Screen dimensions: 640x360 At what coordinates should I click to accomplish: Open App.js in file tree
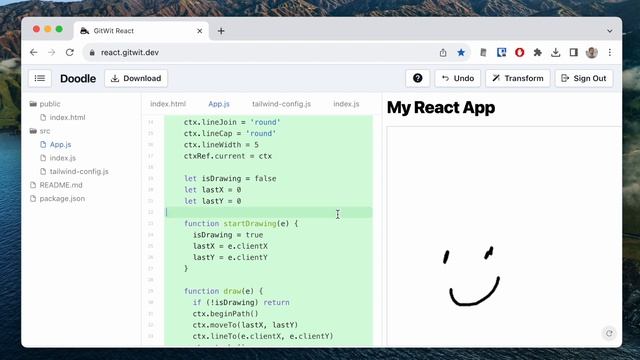(56, 144)
